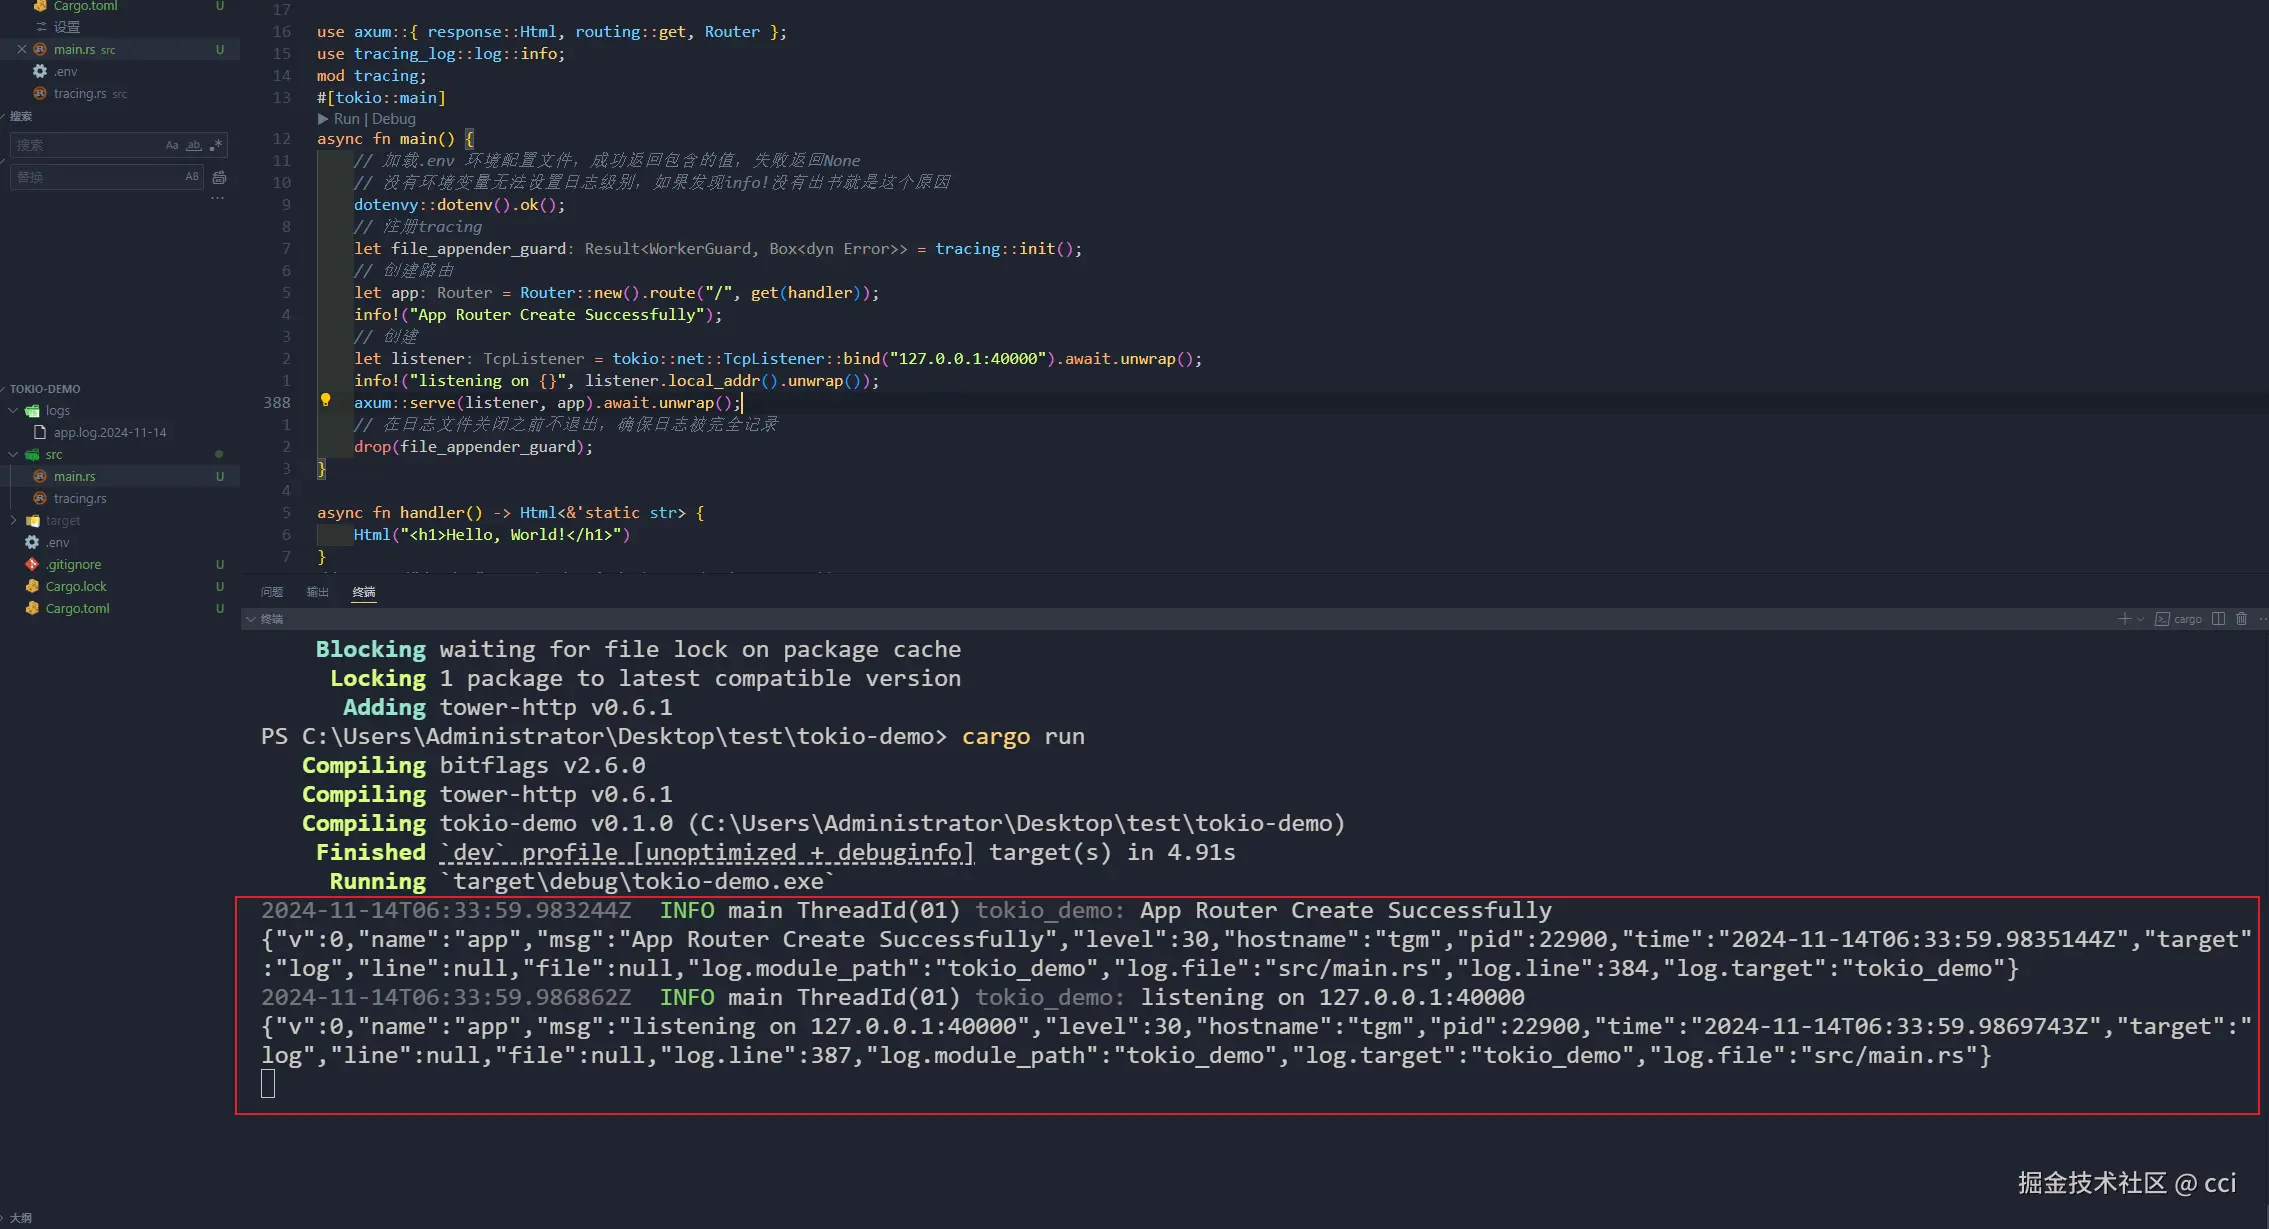Toggle match case in search
Screen dimensions: 2269x1229
point(172,145)
